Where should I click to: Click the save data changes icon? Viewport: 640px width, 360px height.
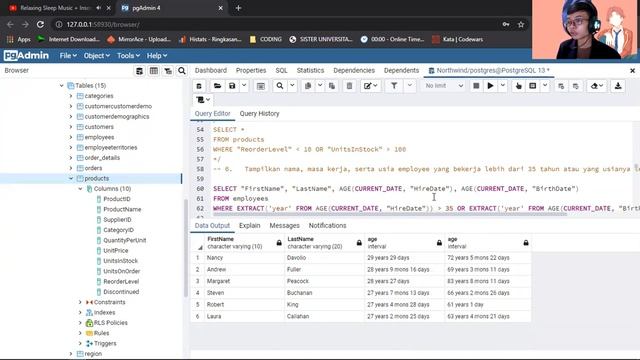pyautogui.click(x=260, y=86)
